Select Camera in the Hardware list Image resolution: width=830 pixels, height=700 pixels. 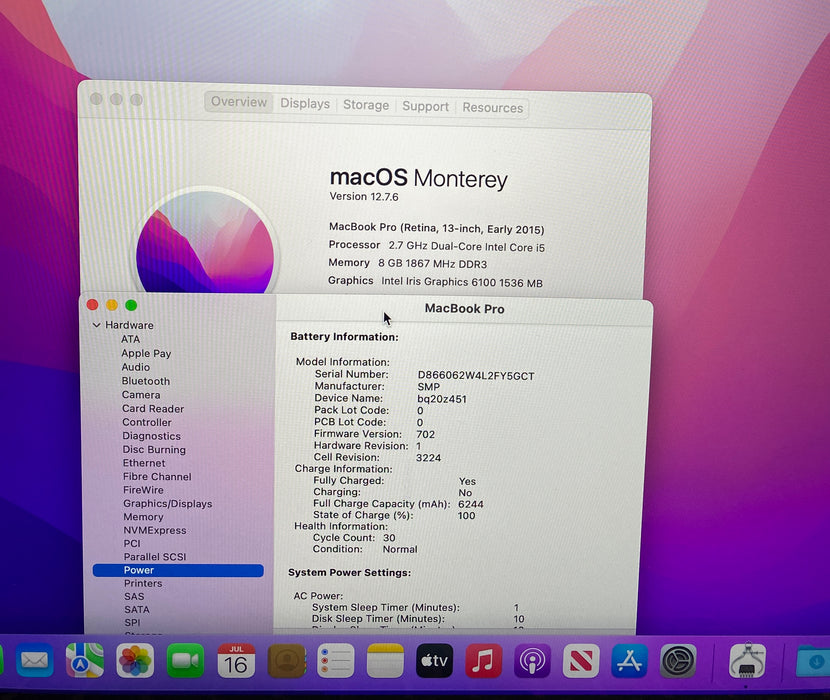[141, 394]
